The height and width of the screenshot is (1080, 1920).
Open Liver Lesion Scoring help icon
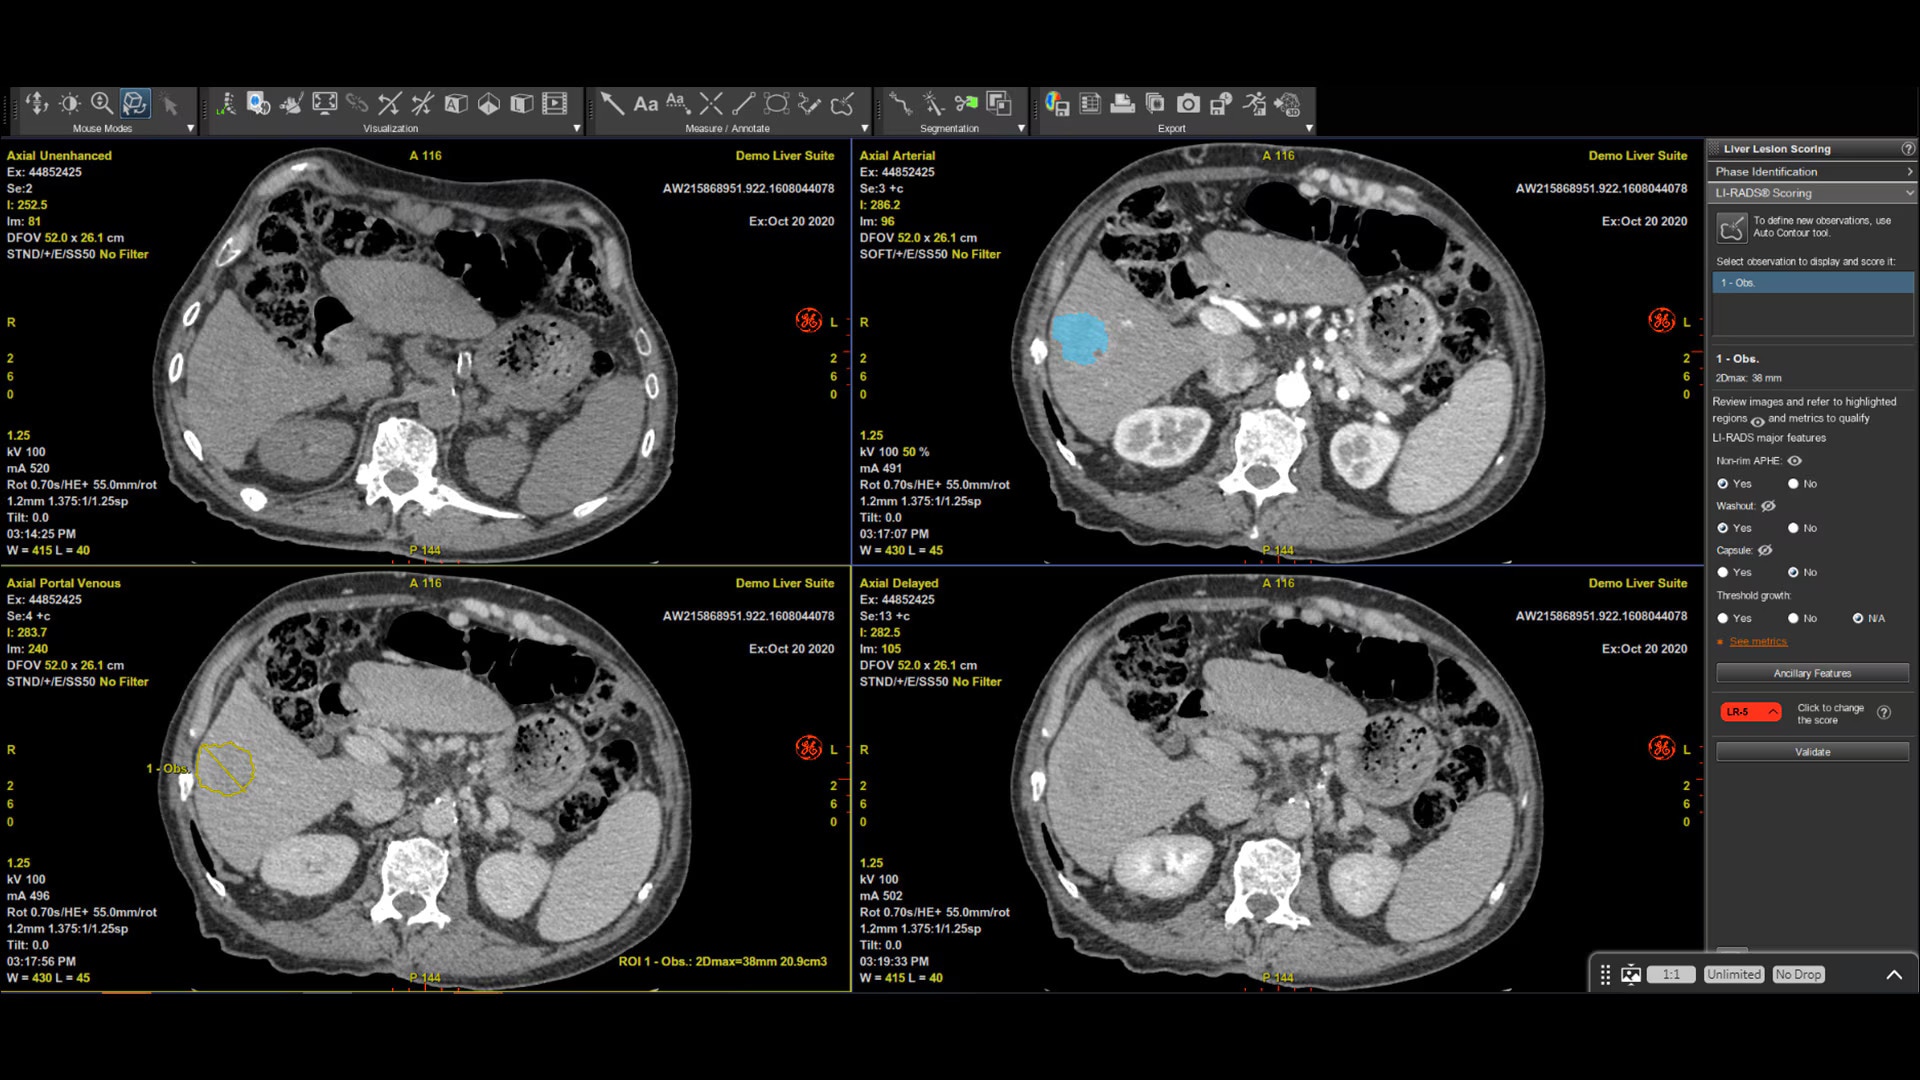[x=1907, y=149]
